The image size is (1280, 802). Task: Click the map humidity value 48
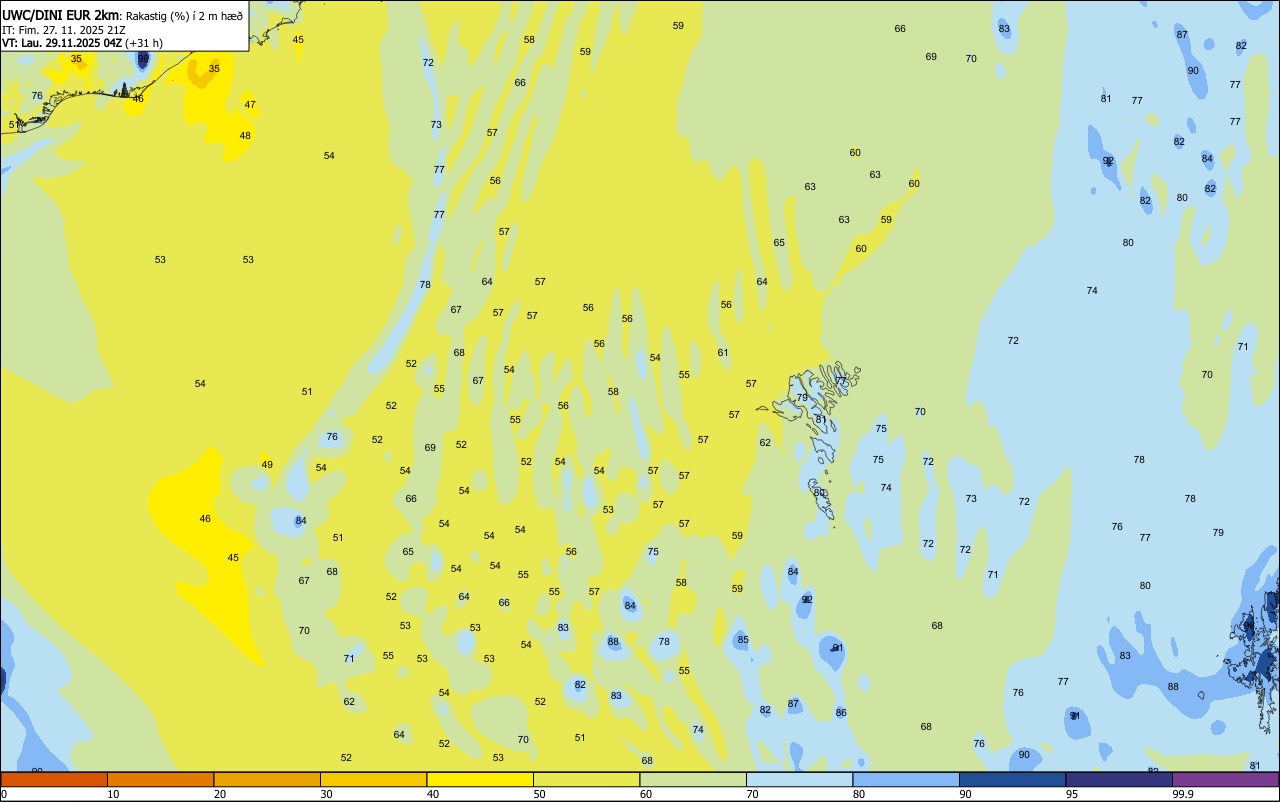tap(245, 136)
